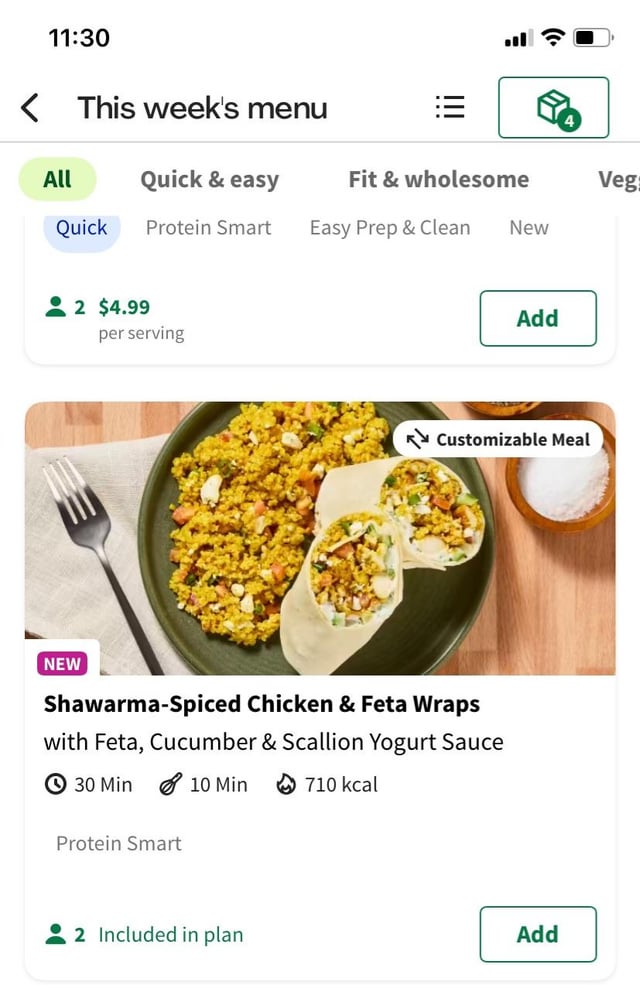Tap the Protein Smart tag in top row

click(208, 228)
